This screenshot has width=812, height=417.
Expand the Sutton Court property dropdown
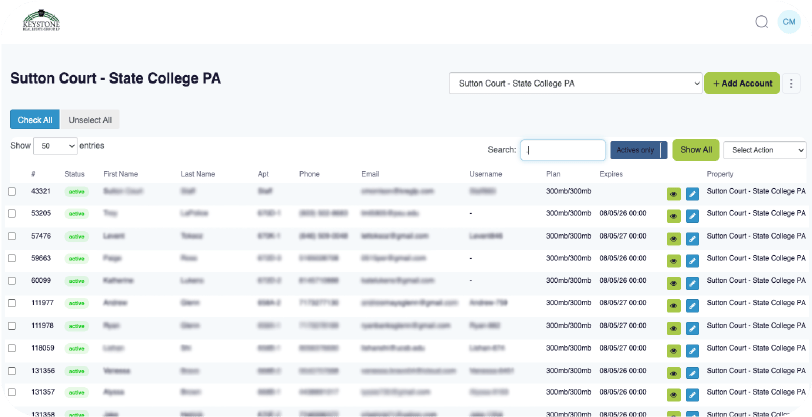coord(575,83)
